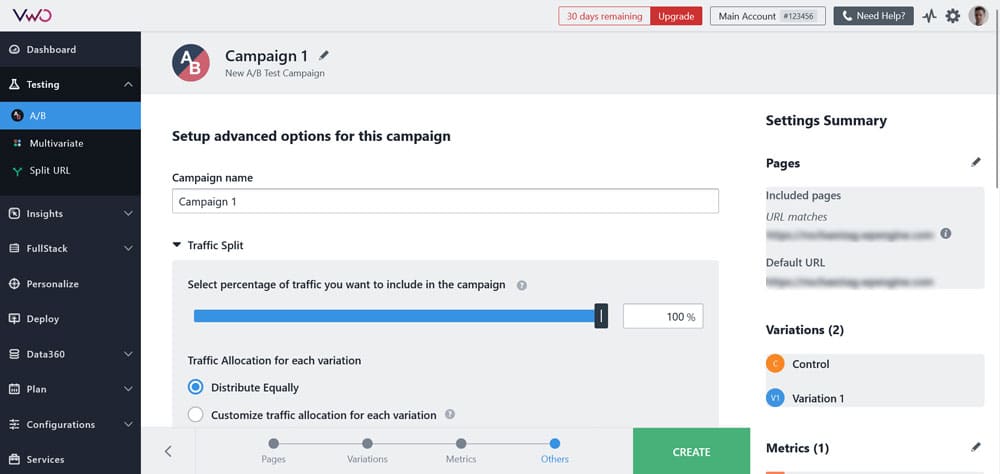Screen dimensions: 1000x474
Task: Click the traffic percentage slider handle
Action: [x=601, y=316]
